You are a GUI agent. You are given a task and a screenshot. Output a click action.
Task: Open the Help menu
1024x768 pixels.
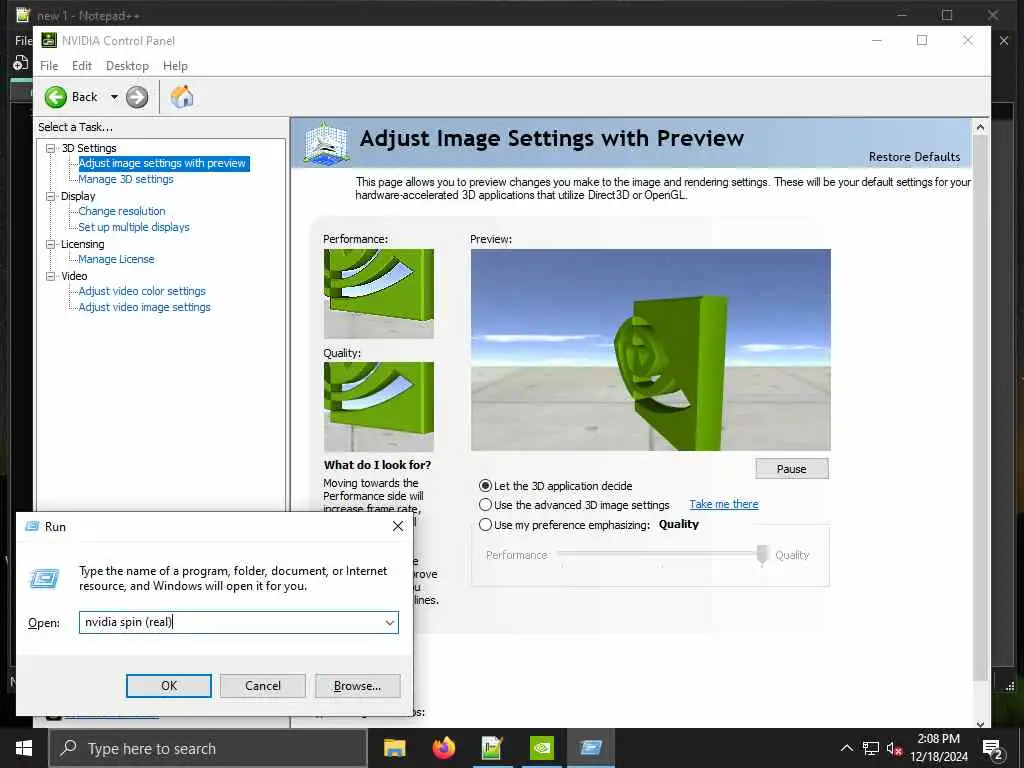pyautogui.click(x=175, y=66)
